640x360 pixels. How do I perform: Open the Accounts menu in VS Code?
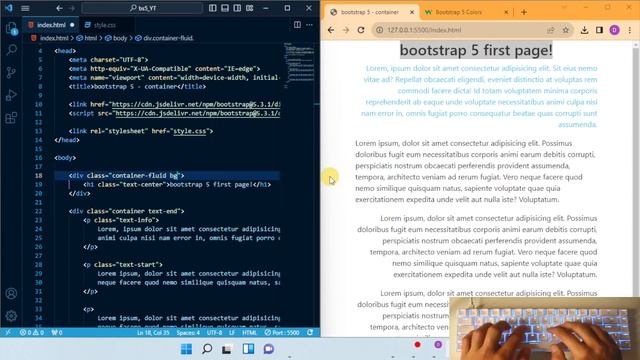[11, 293]
